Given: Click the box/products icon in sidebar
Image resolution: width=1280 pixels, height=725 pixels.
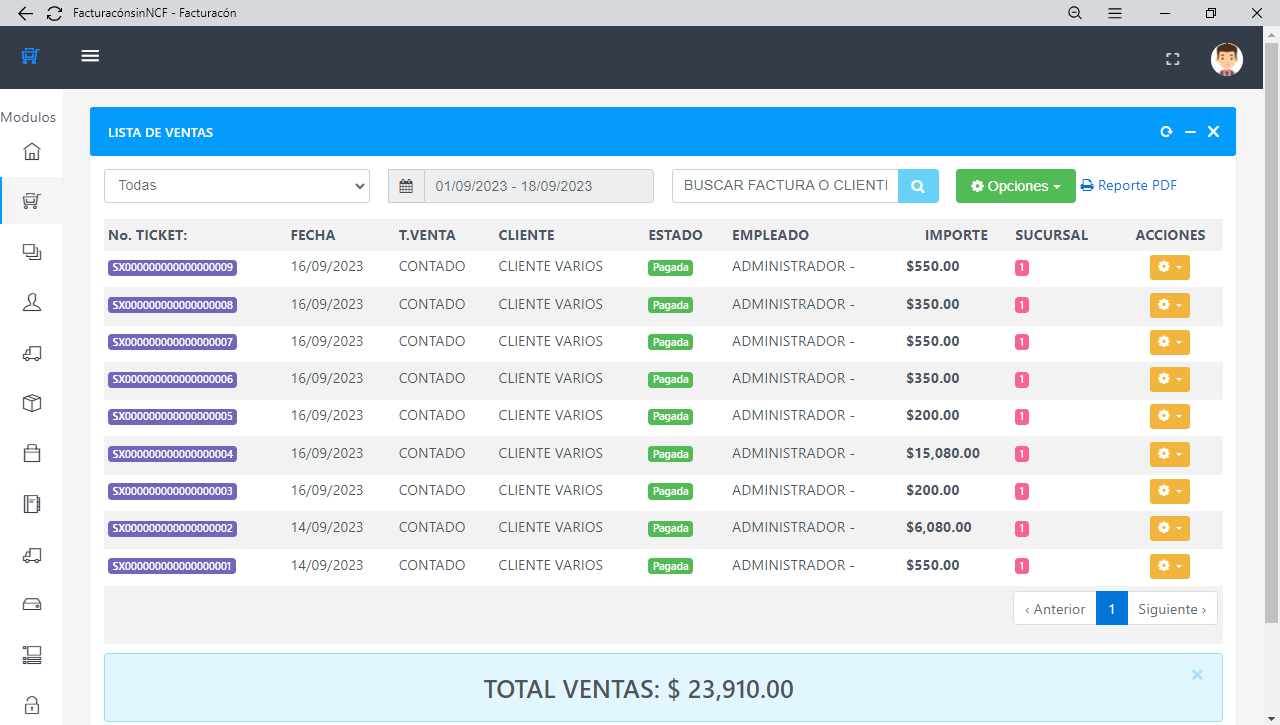Looking at the screenshot, I should 32,403.
